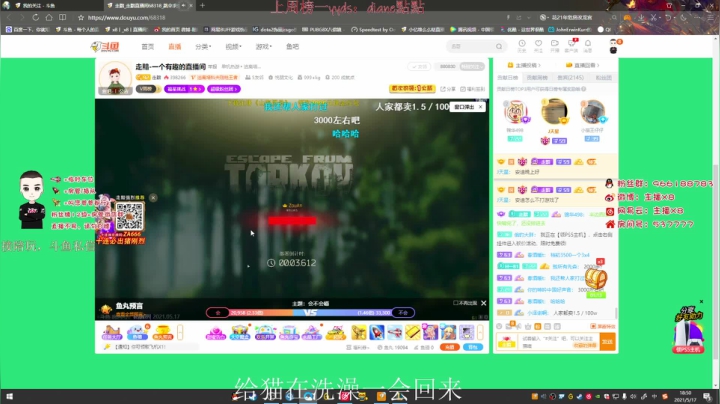This screenshot has height=404, width=720.
Task: Open the watch history clock icon
Action: coord(522,45)
